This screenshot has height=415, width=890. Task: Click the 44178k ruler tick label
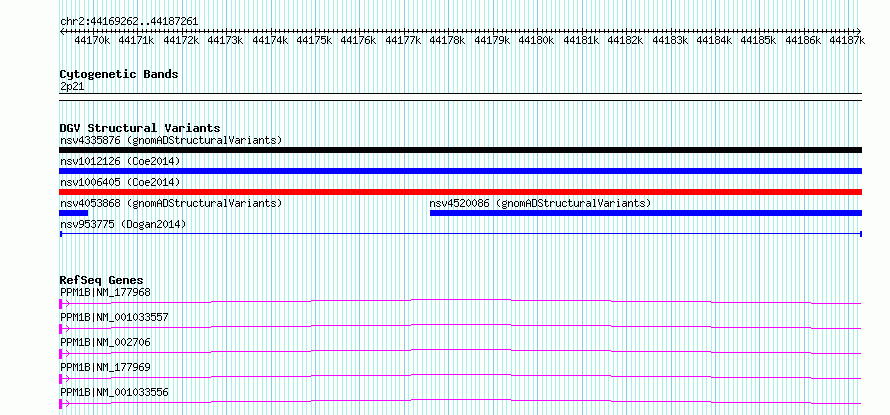(x=448, y=40)
